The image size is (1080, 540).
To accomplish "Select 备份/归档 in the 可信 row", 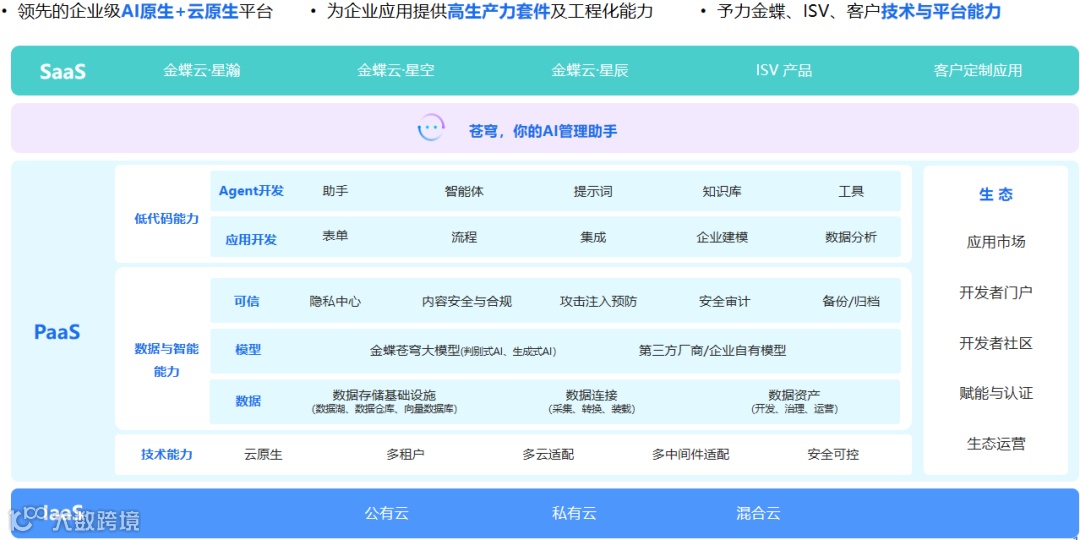I will click(x=851, y=301).
